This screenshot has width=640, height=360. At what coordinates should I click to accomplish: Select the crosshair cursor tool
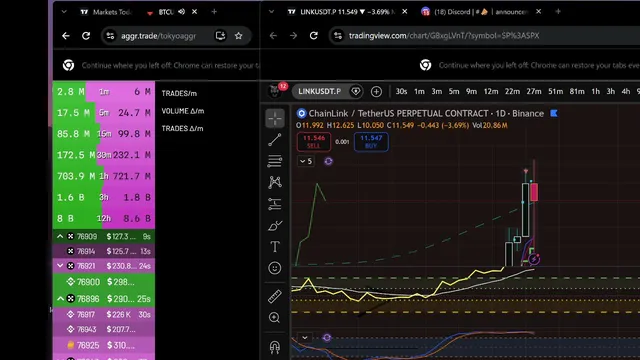click(x=275, y=118)
